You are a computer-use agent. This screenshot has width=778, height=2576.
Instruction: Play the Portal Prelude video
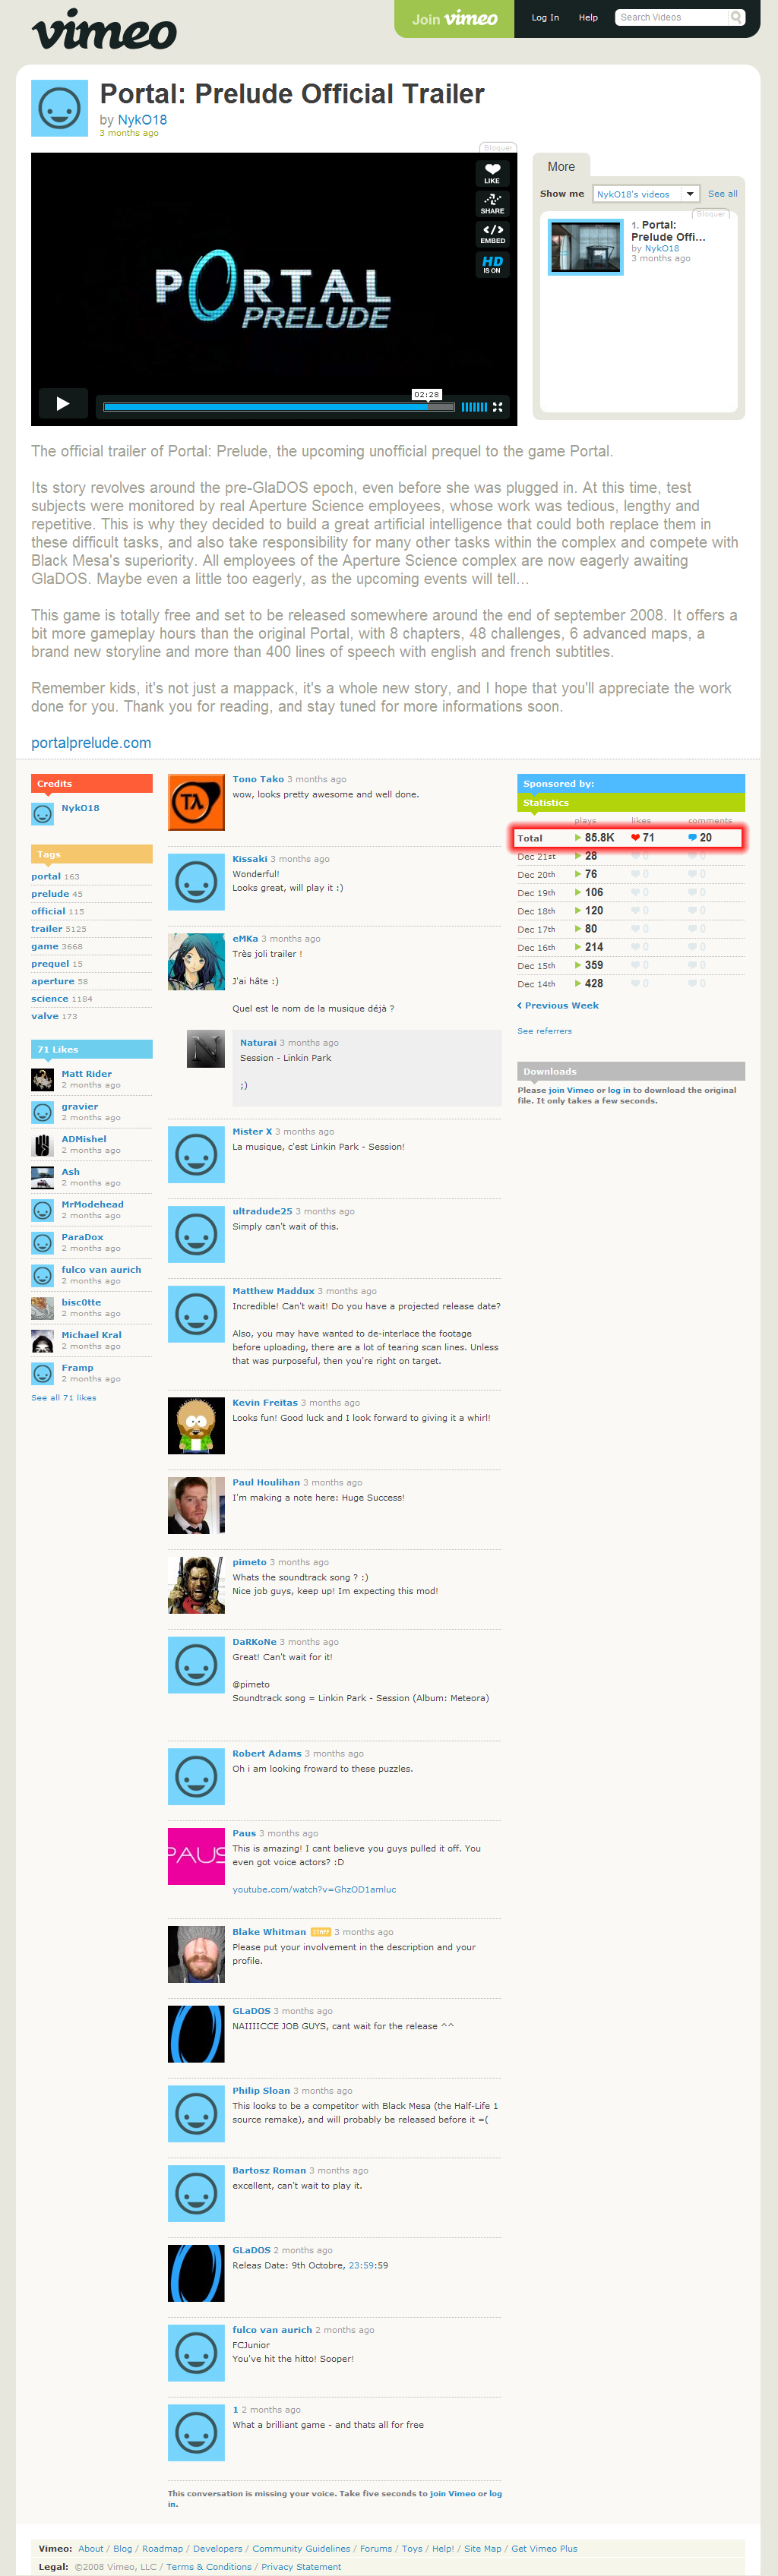tap(63, 404)
